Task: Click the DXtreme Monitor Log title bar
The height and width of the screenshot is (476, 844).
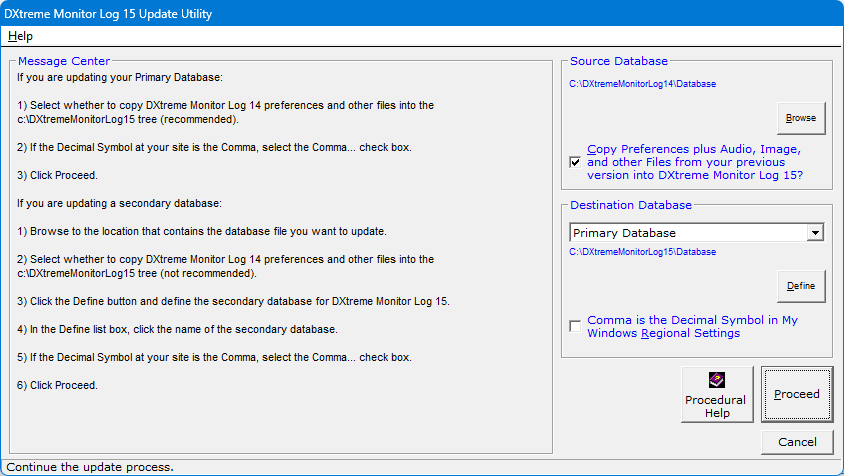Action: (x=300, y=14)
